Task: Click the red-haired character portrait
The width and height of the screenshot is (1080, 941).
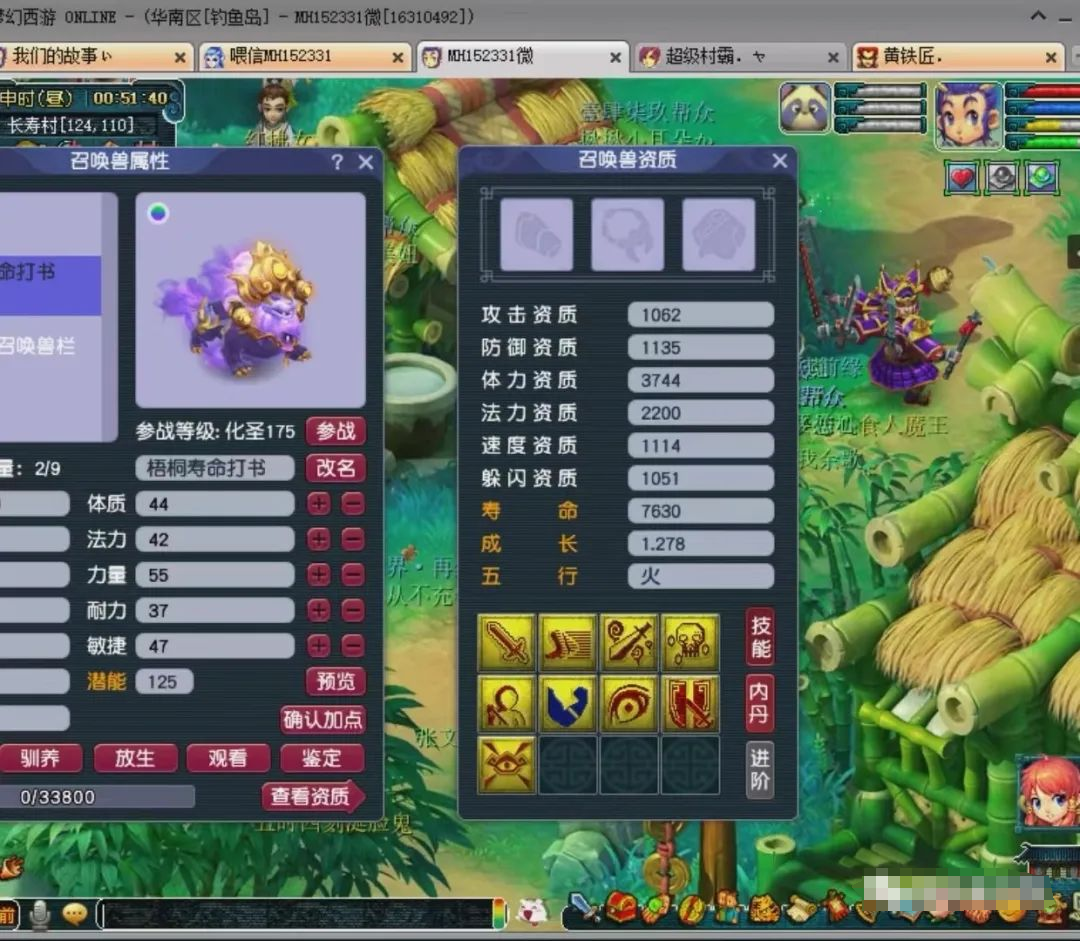Action: point(1047,794)
